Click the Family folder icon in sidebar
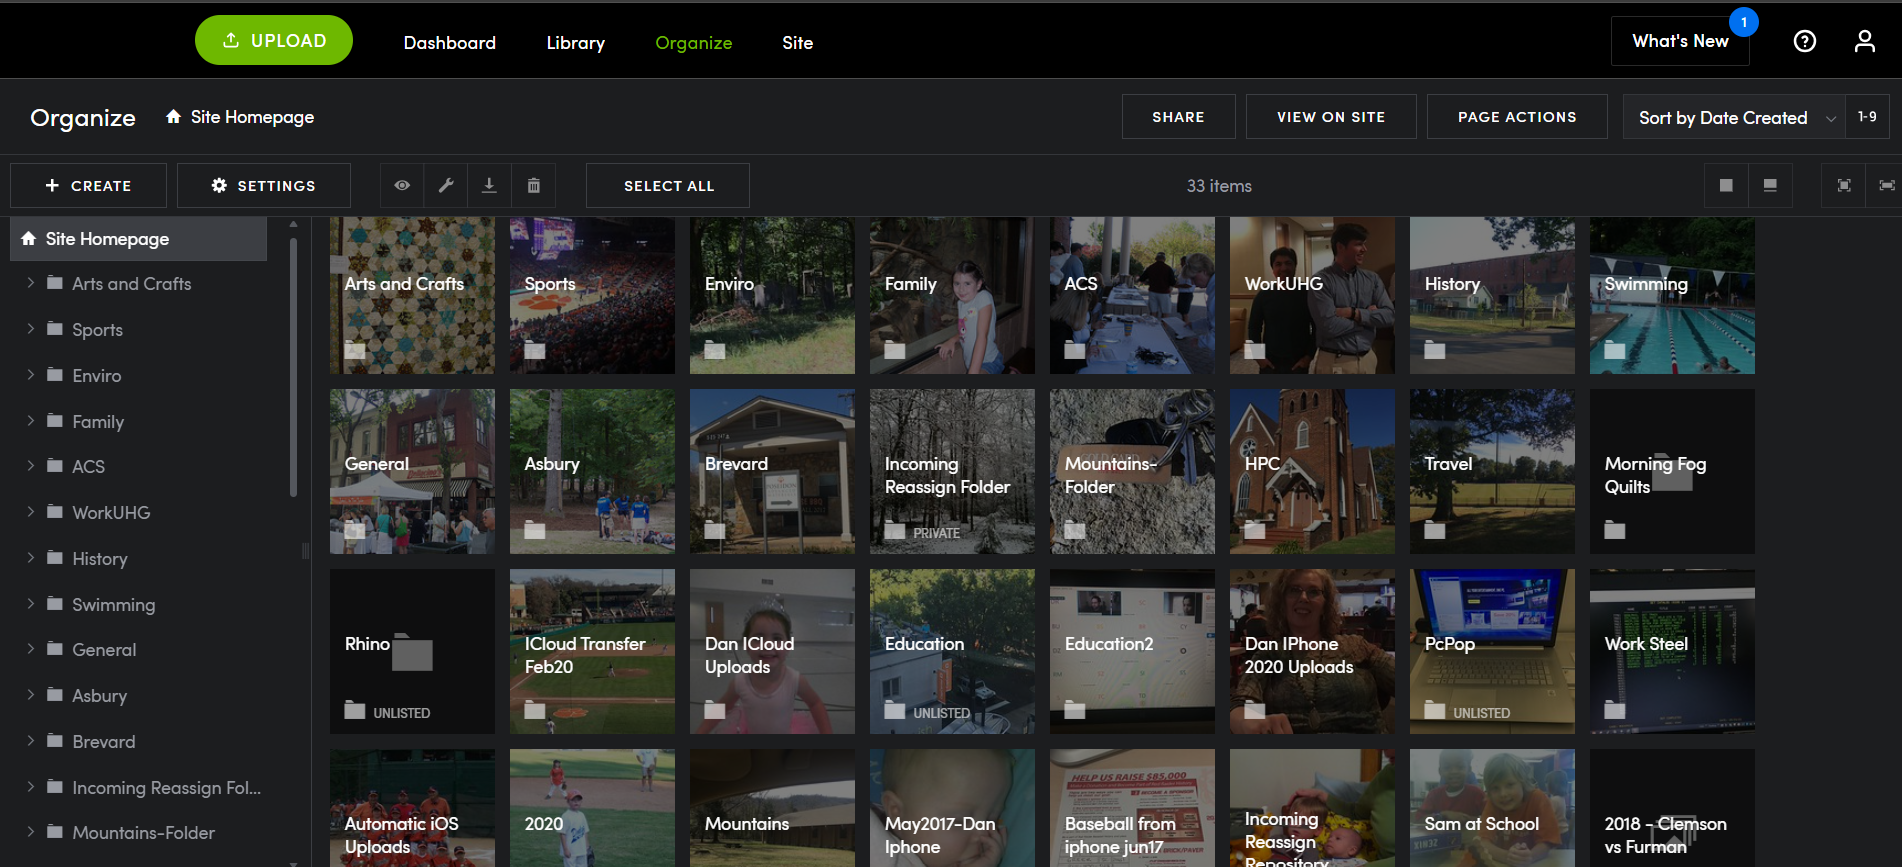The height and width of the screenshot is (867, 1902). click(x=55, y=421)
